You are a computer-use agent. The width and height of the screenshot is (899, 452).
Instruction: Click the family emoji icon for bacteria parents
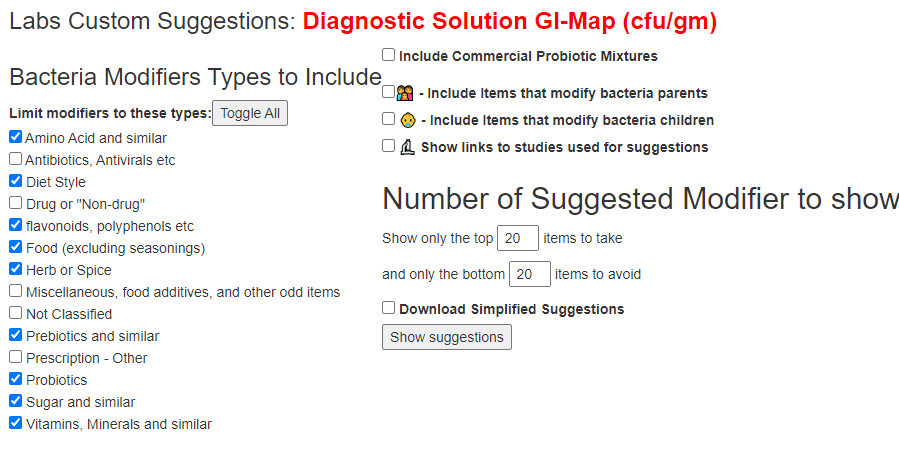tap(405, 93)
